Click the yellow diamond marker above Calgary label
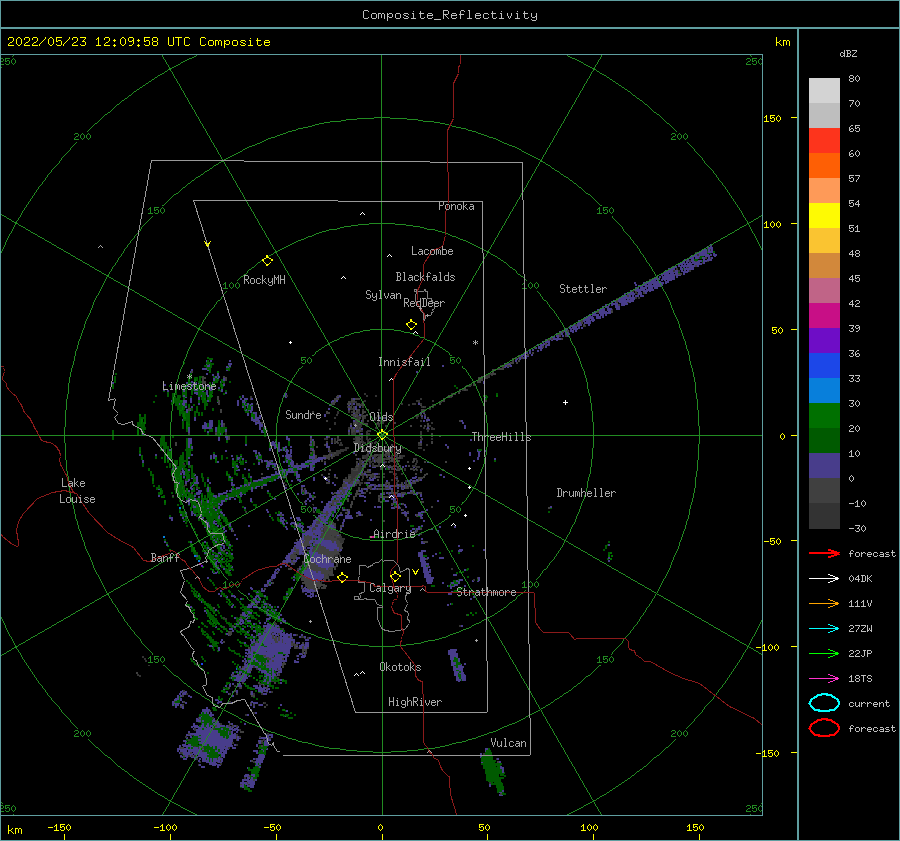This screenshot has height=841, width=900. pyautogui.click(x=395, y=576)
